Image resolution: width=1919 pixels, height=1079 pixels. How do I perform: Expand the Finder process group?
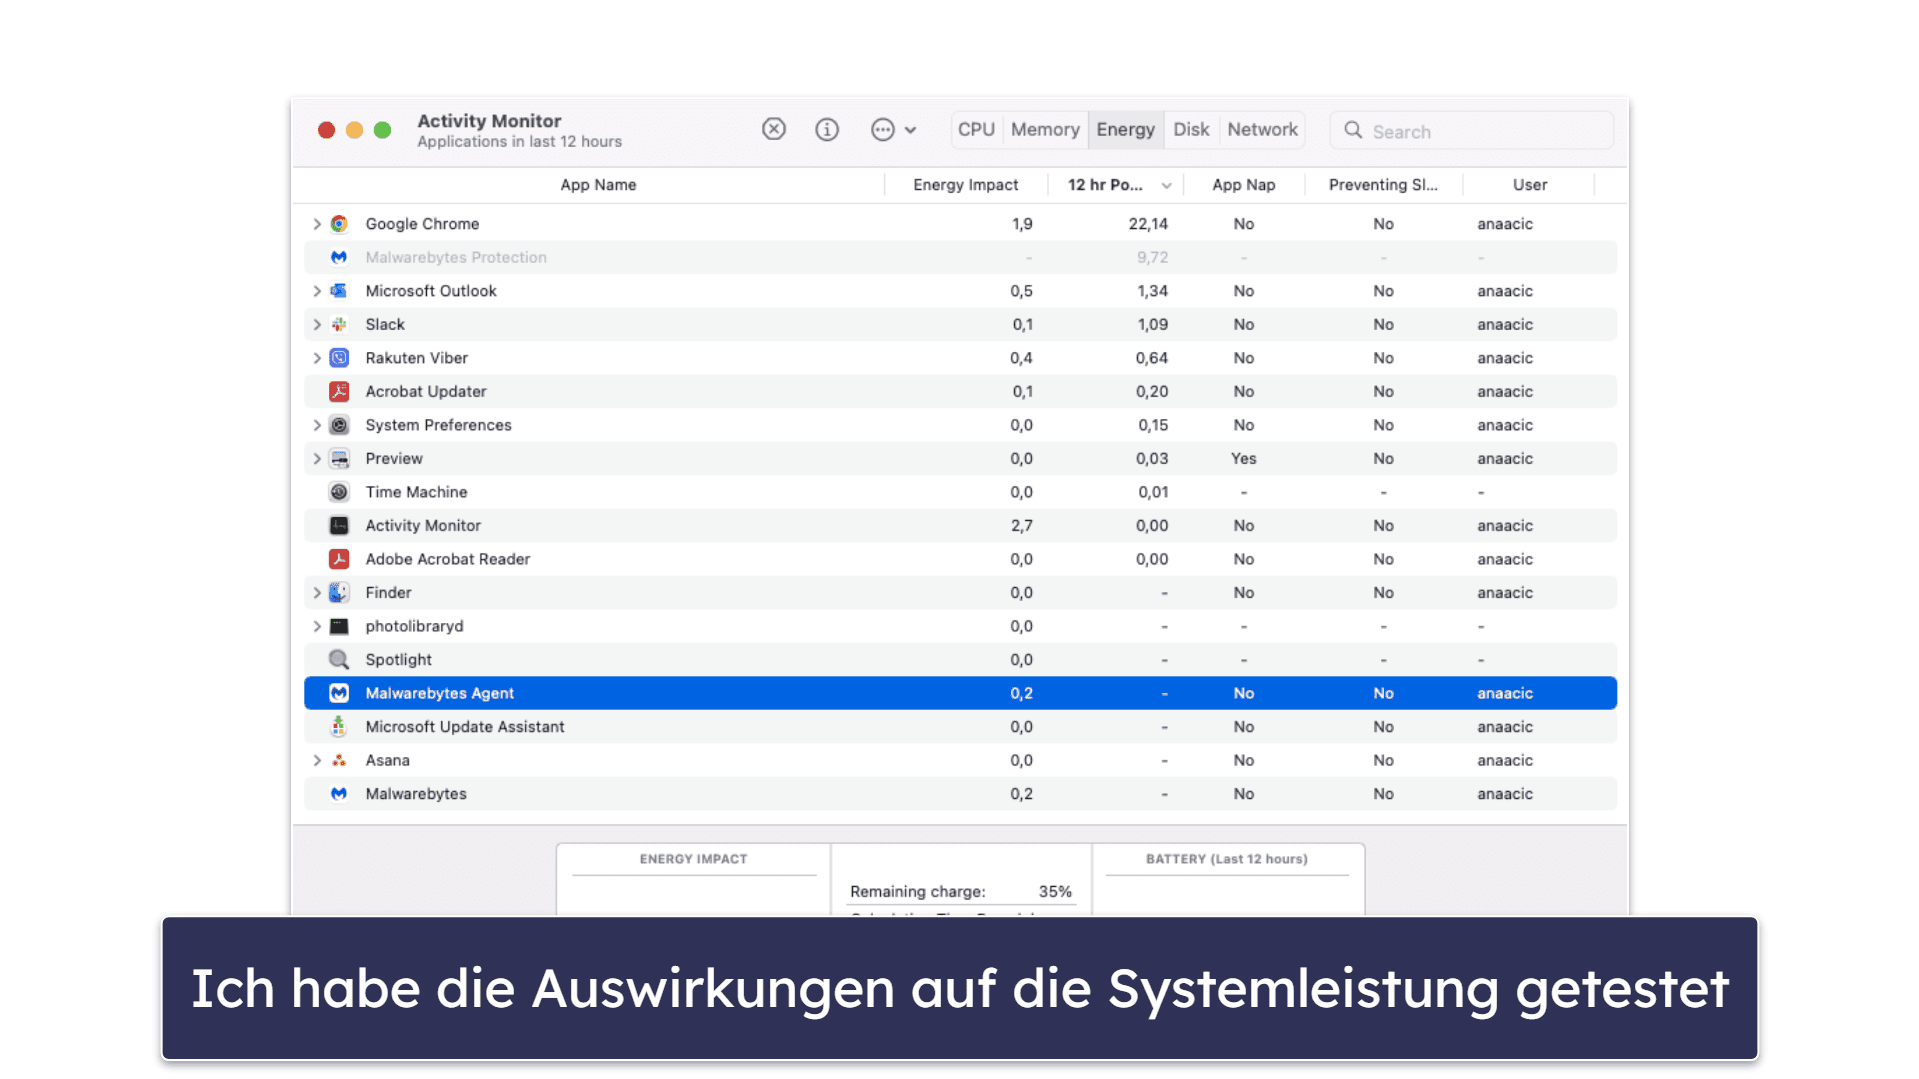pos(317,593)
